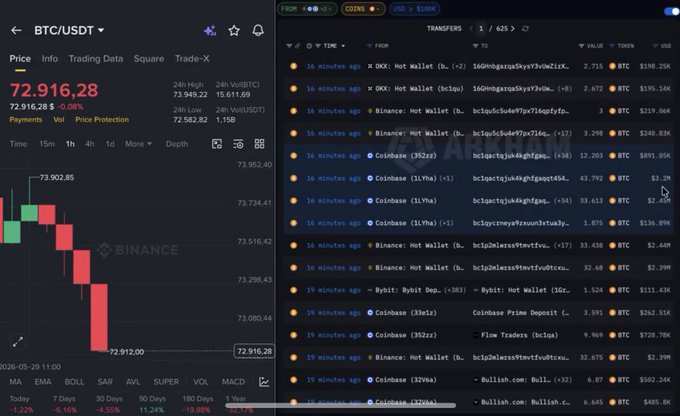
Task: Go to the next transfers page
Action: pyautogui.click(x=513, y=29)
